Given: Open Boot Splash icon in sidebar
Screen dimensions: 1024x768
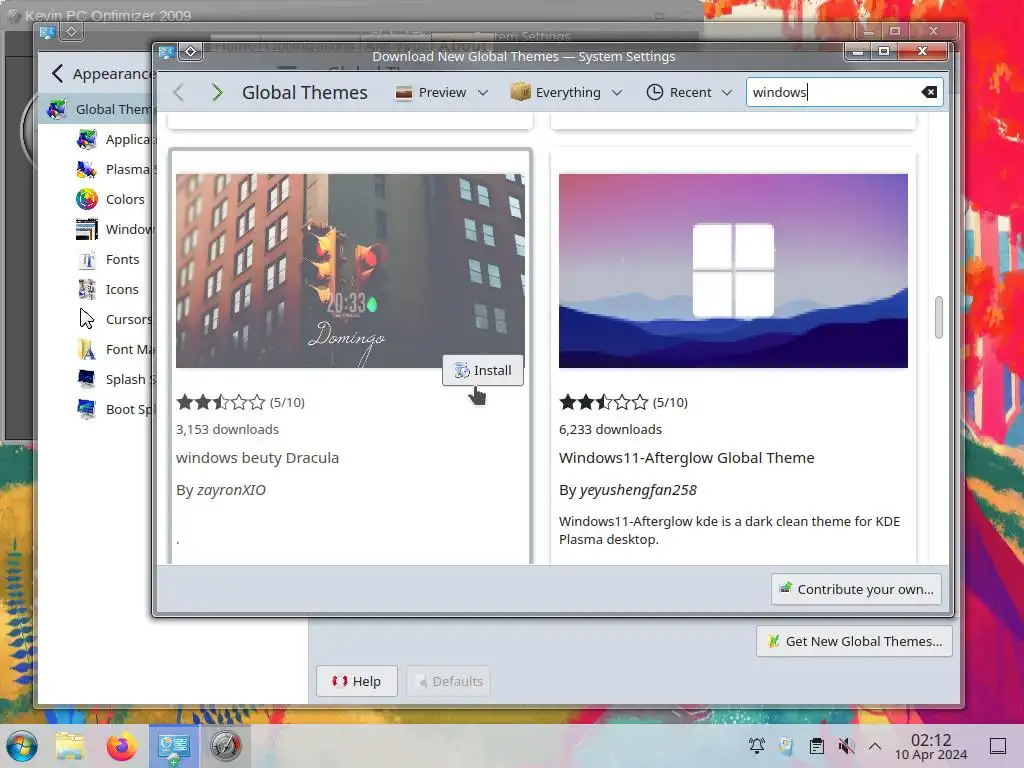Looking at the screenshot, I should (87, 409).
